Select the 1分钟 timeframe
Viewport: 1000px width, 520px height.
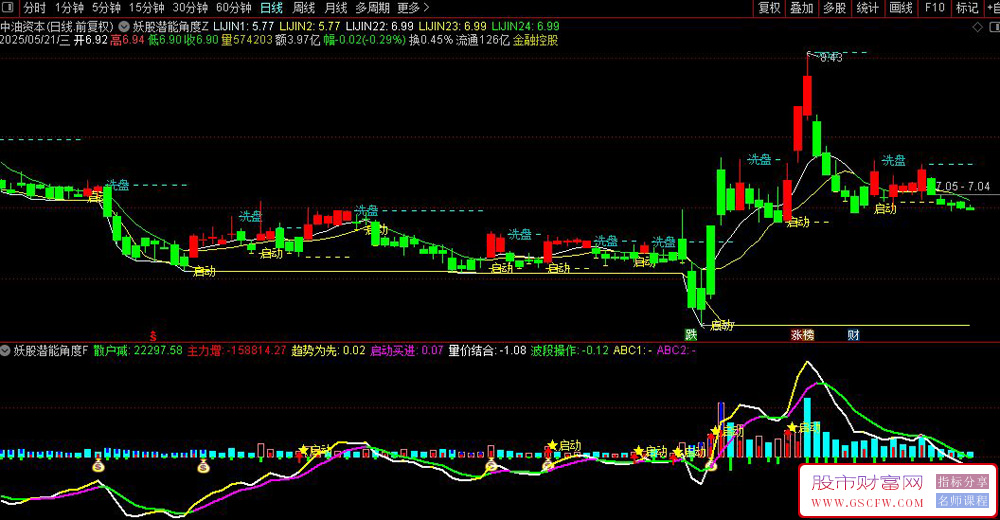point(69,8)
